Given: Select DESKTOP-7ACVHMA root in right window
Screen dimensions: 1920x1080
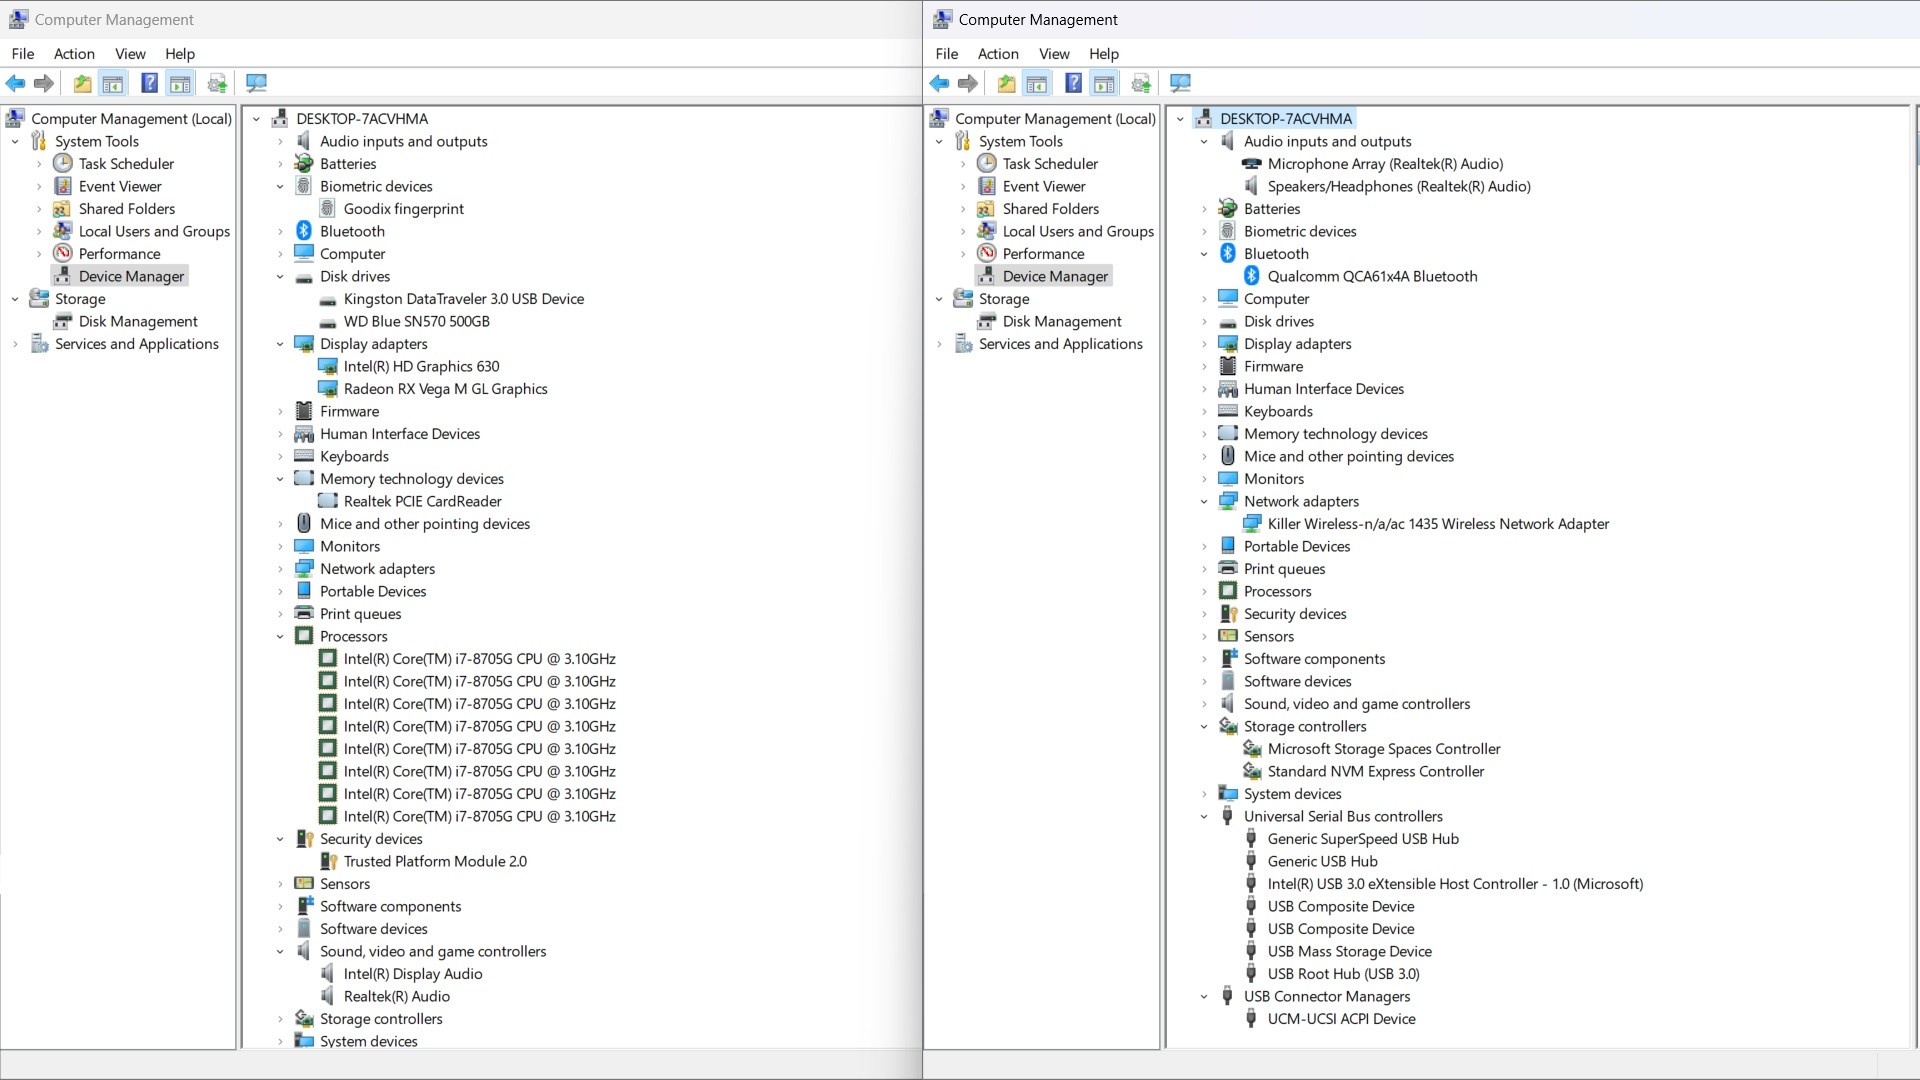Looking at the screenshot, I should [x=1286, y=119].
